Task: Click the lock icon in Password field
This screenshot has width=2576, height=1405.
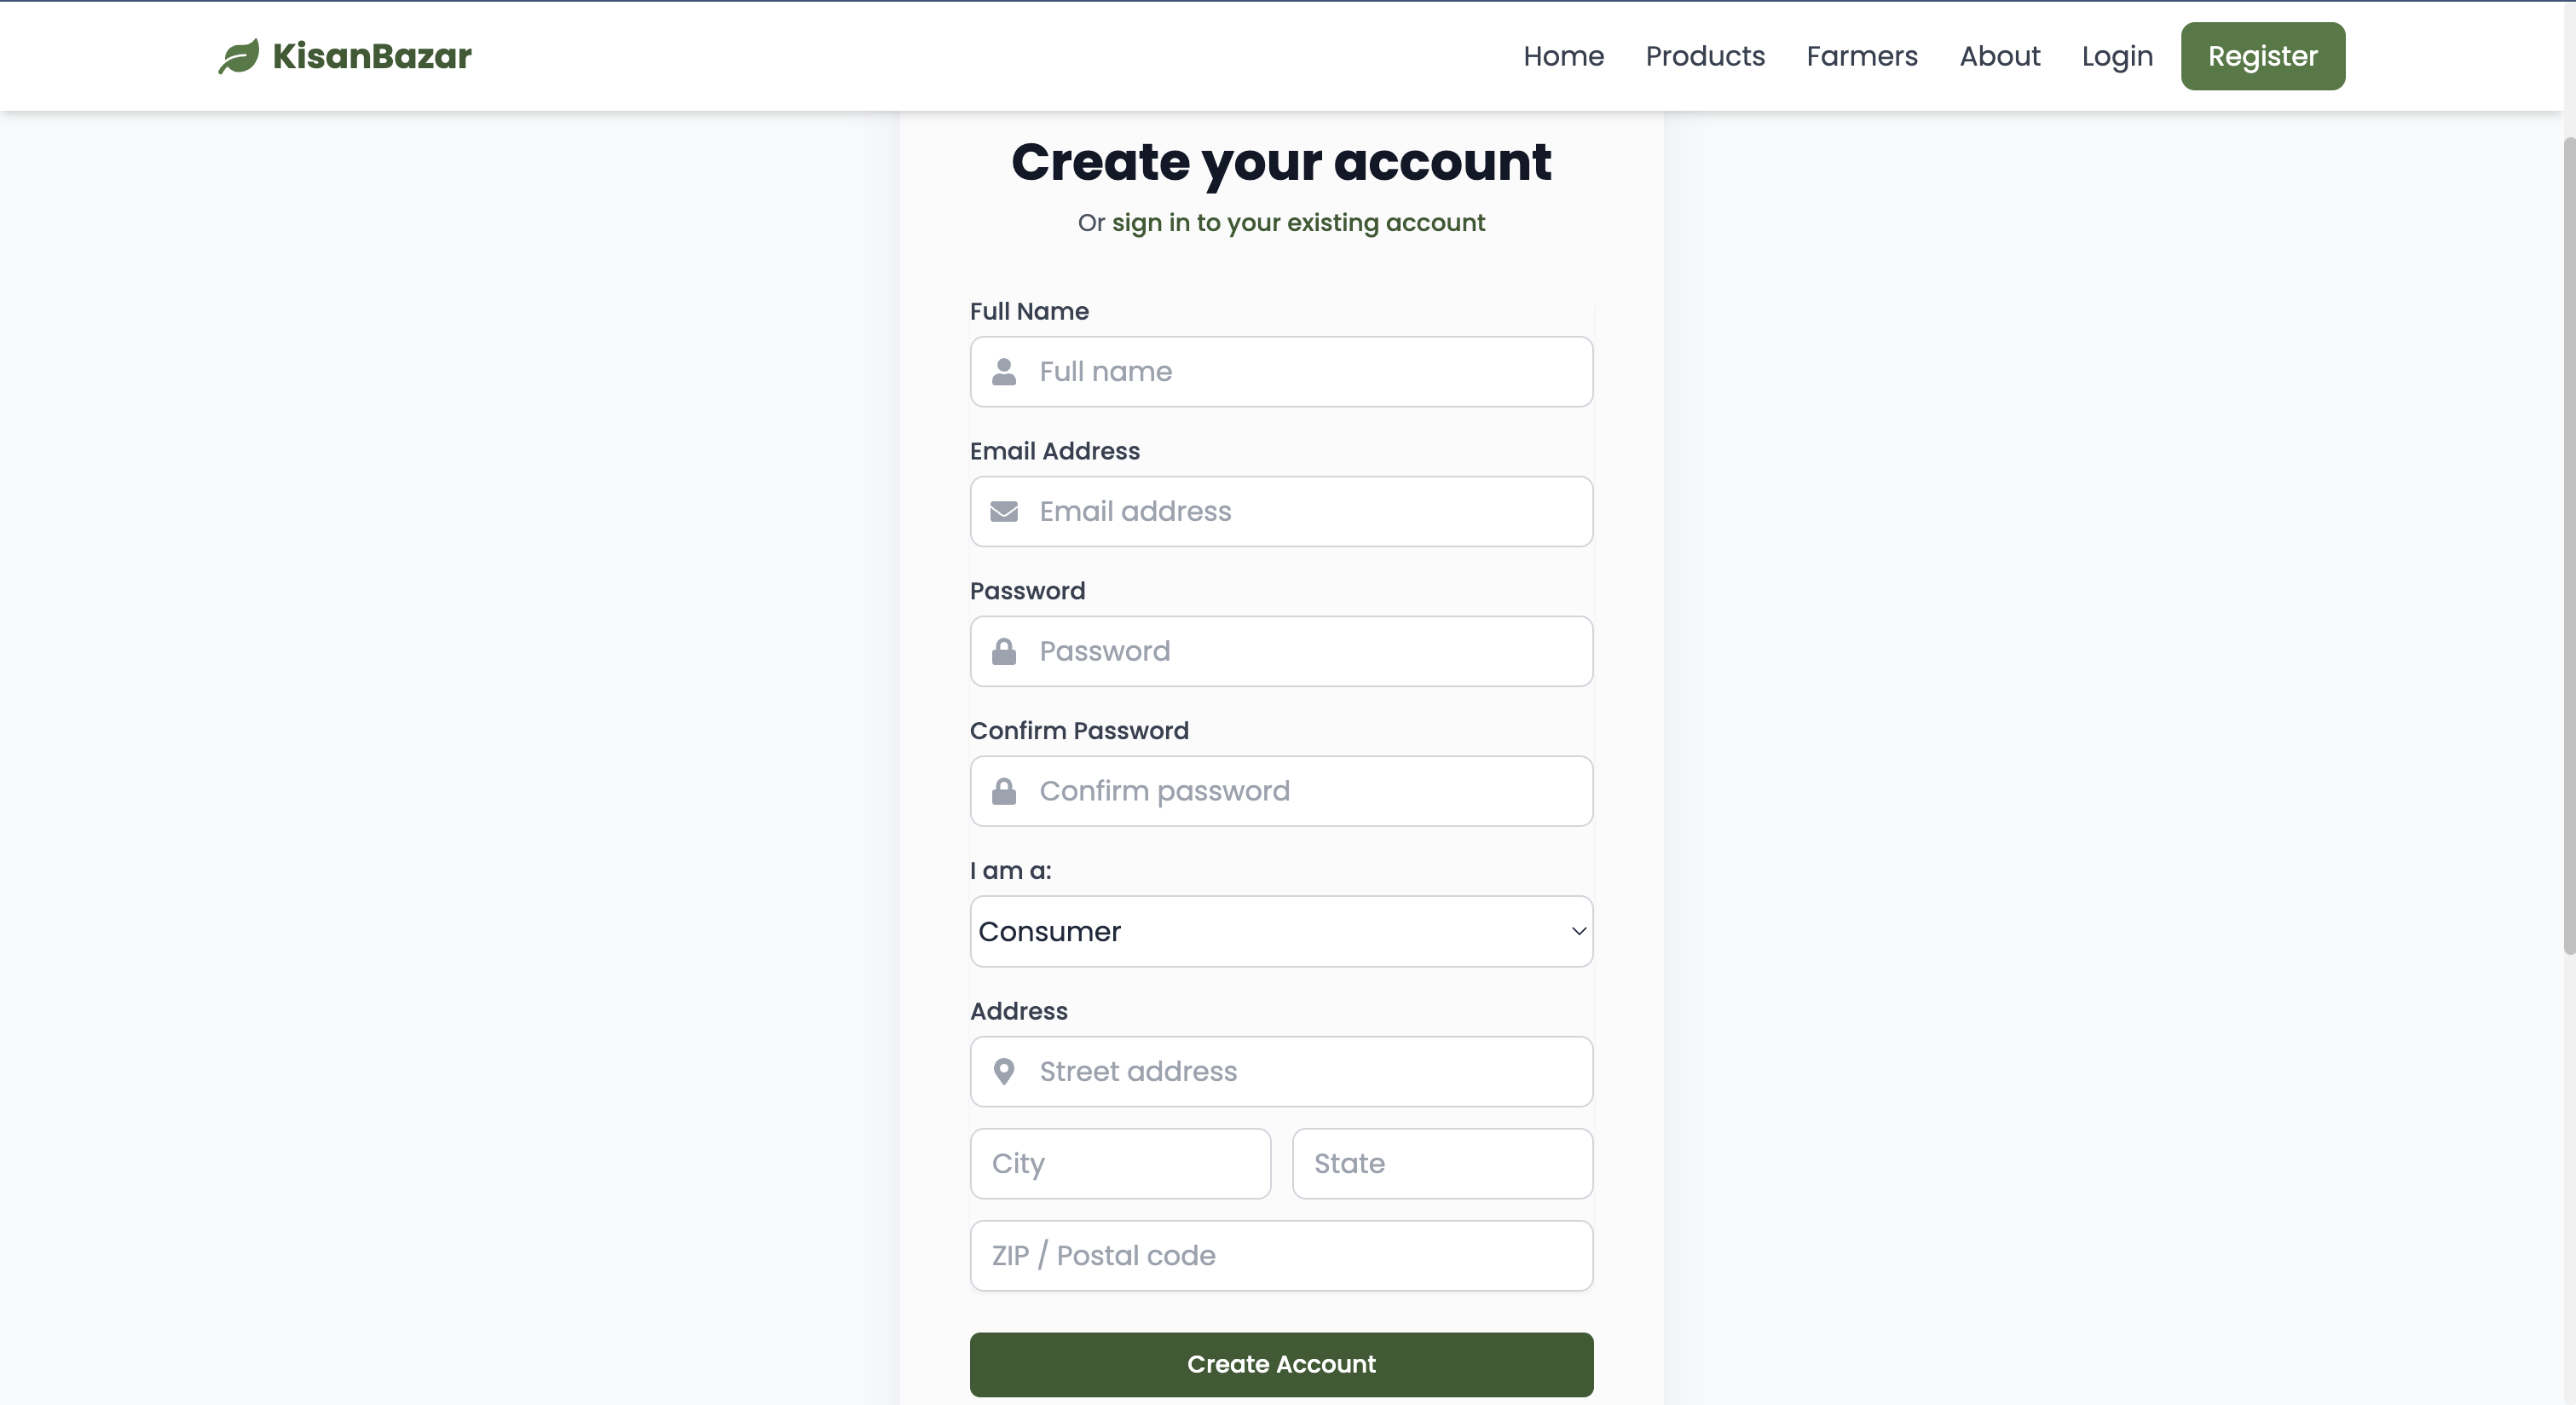Action: pyautogui.click(x=1004, y=652)
